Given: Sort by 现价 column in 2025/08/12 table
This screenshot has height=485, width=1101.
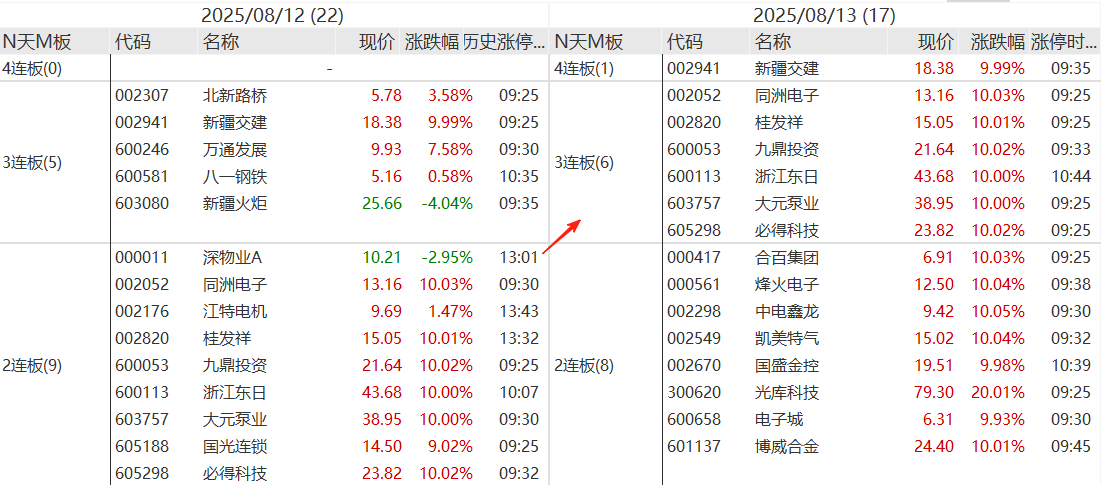Looking at the screenshot, I should pyautogui.click(x=376, y=42).
